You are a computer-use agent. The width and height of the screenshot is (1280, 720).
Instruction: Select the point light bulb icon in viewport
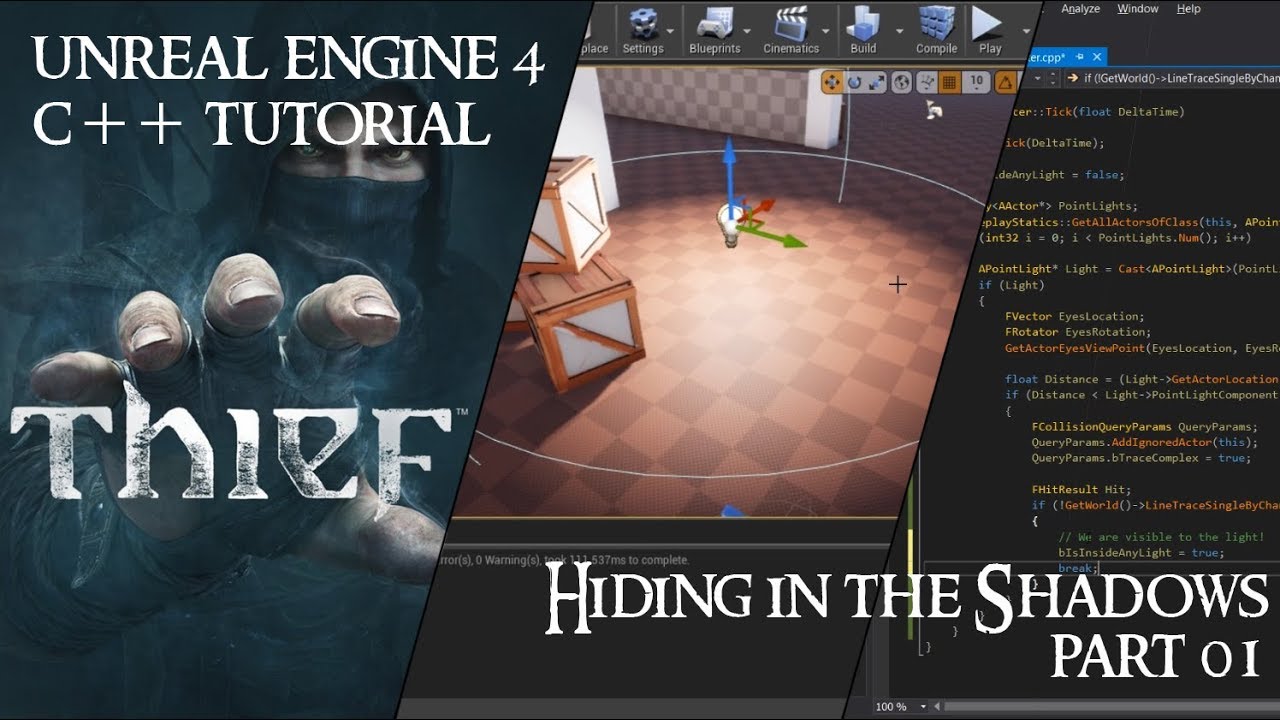pyautogui.click(x=732, y=226)
